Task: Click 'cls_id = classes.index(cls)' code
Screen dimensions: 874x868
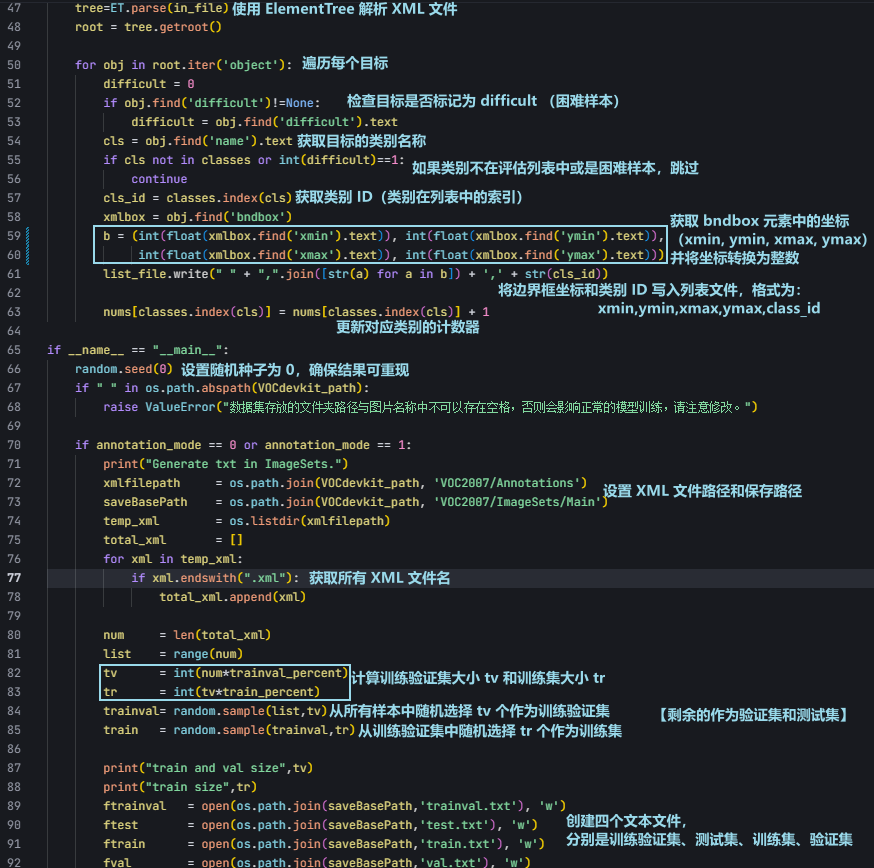Action: point(197,198)
